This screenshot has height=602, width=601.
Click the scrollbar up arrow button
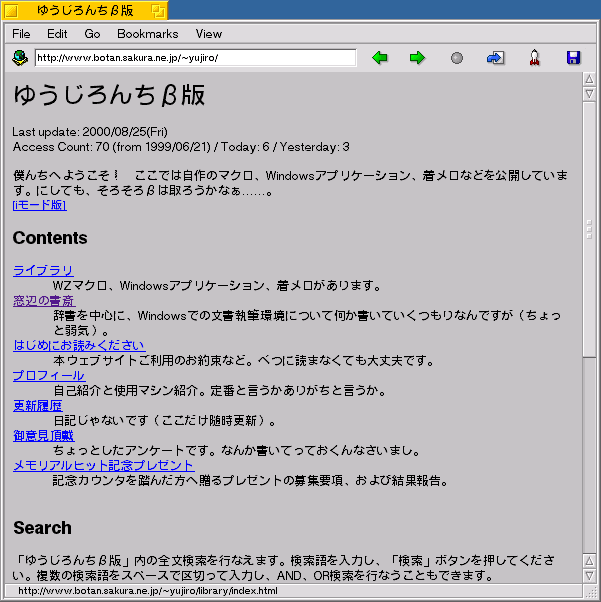[x=589, y=80]
